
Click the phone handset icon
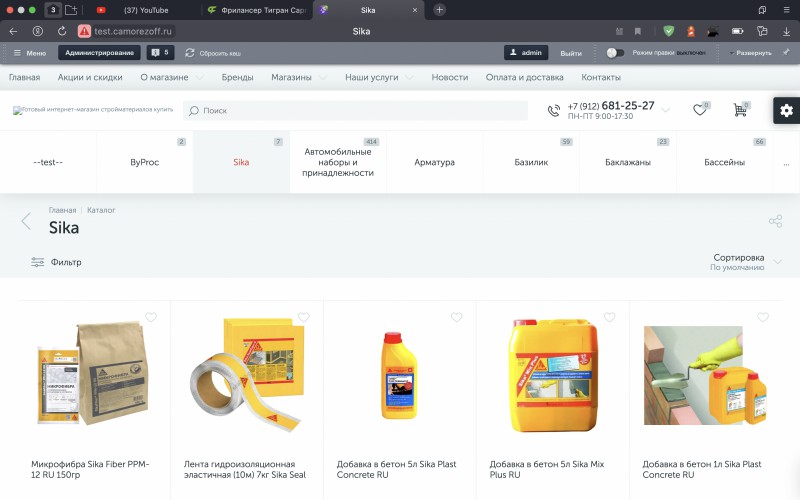pos(554,110)
